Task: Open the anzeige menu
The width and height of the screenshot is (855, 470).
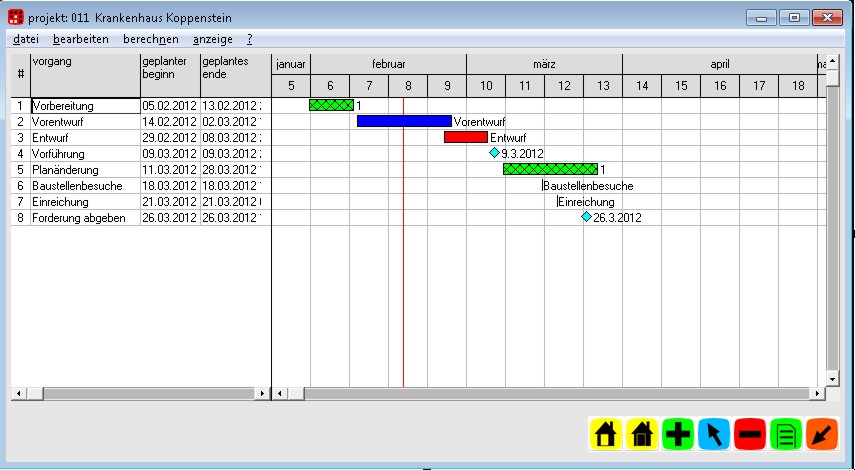Action: click(213, 39)
